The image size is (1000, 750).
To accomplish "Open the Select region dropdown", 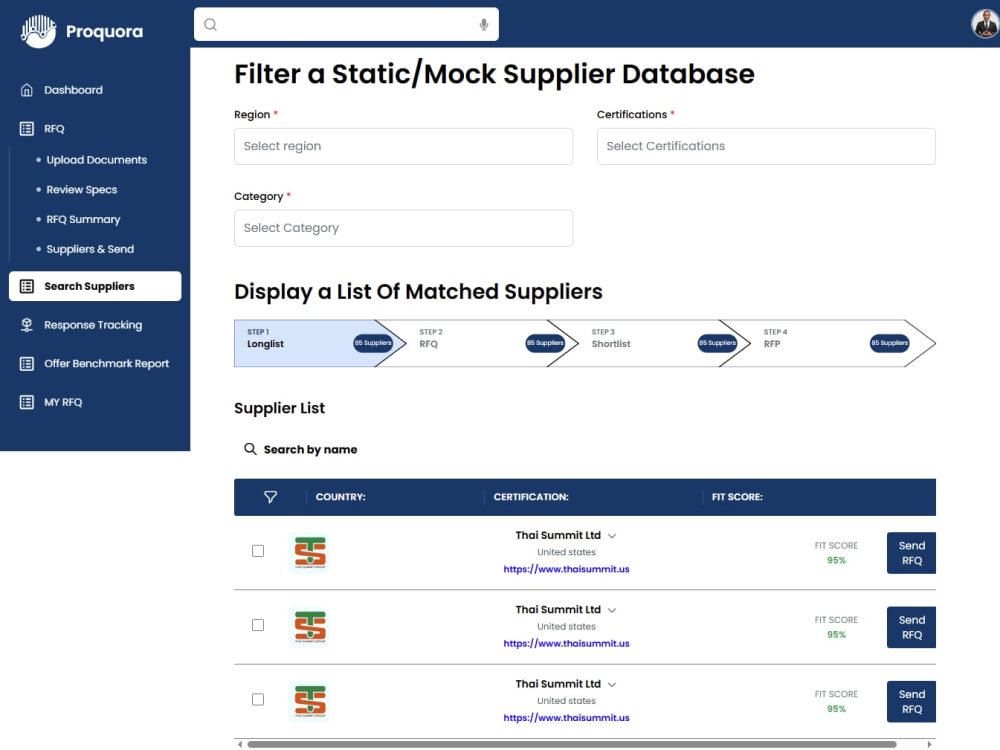I will (x=403, y=147).
